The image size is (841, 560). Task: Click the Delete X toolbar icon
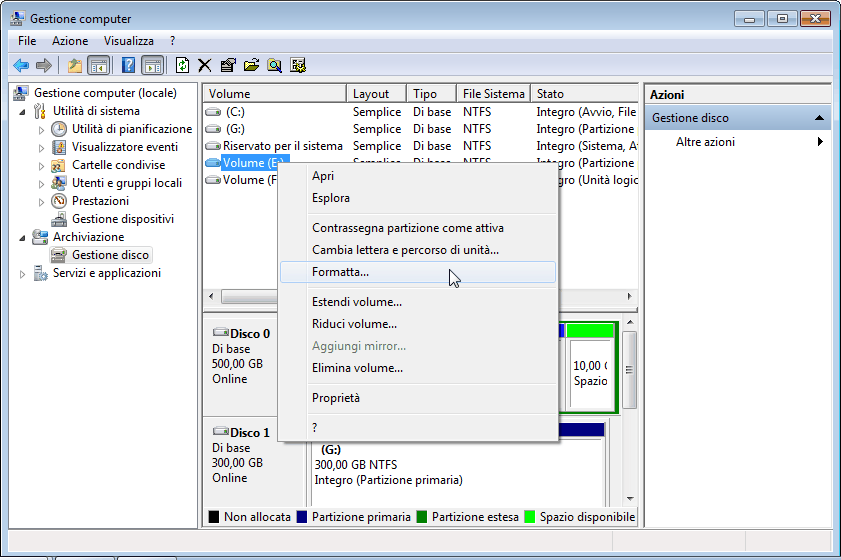click(x=204, y=65)
